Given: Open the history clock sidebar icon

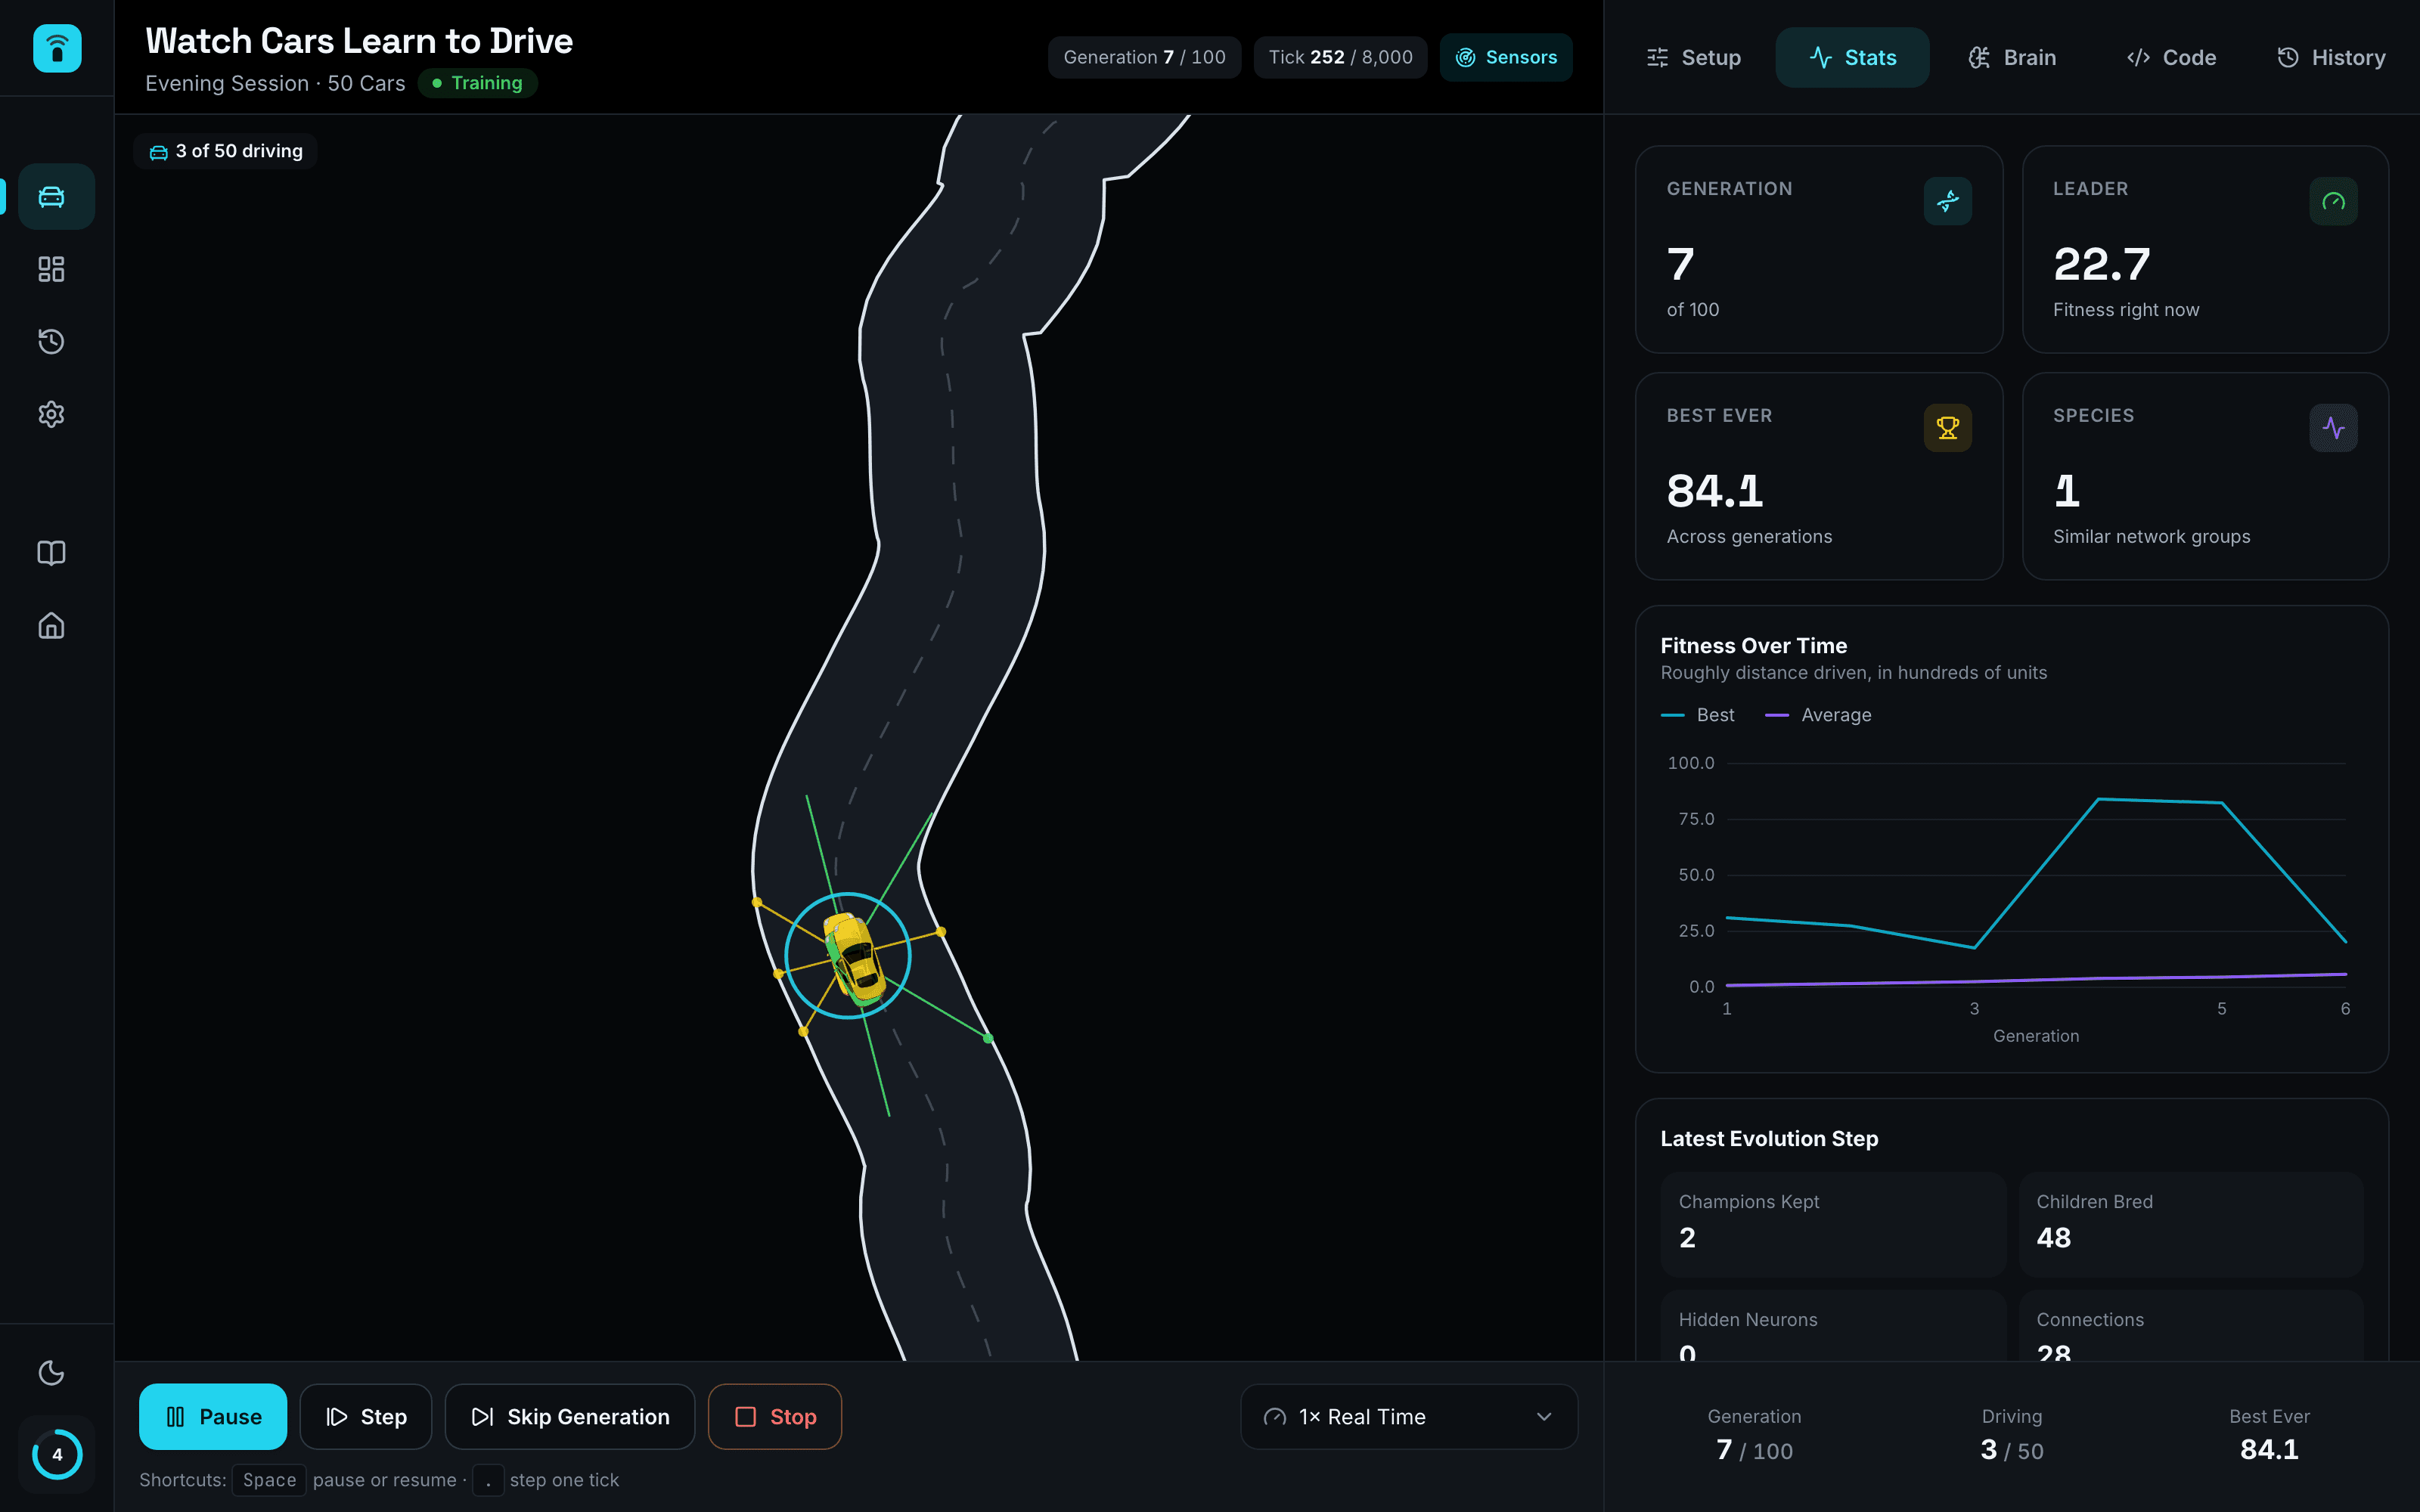Looking at the screenshot, I should (x=52, y=341).
